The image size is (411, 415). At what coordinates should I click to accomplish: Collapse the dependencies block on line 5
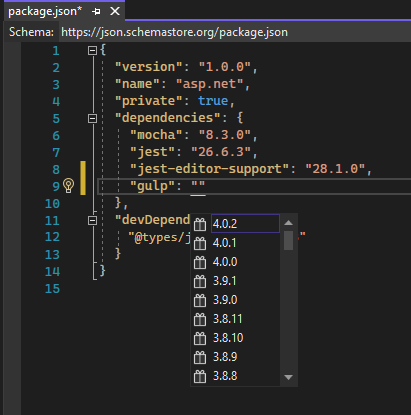tap(92, 118)
